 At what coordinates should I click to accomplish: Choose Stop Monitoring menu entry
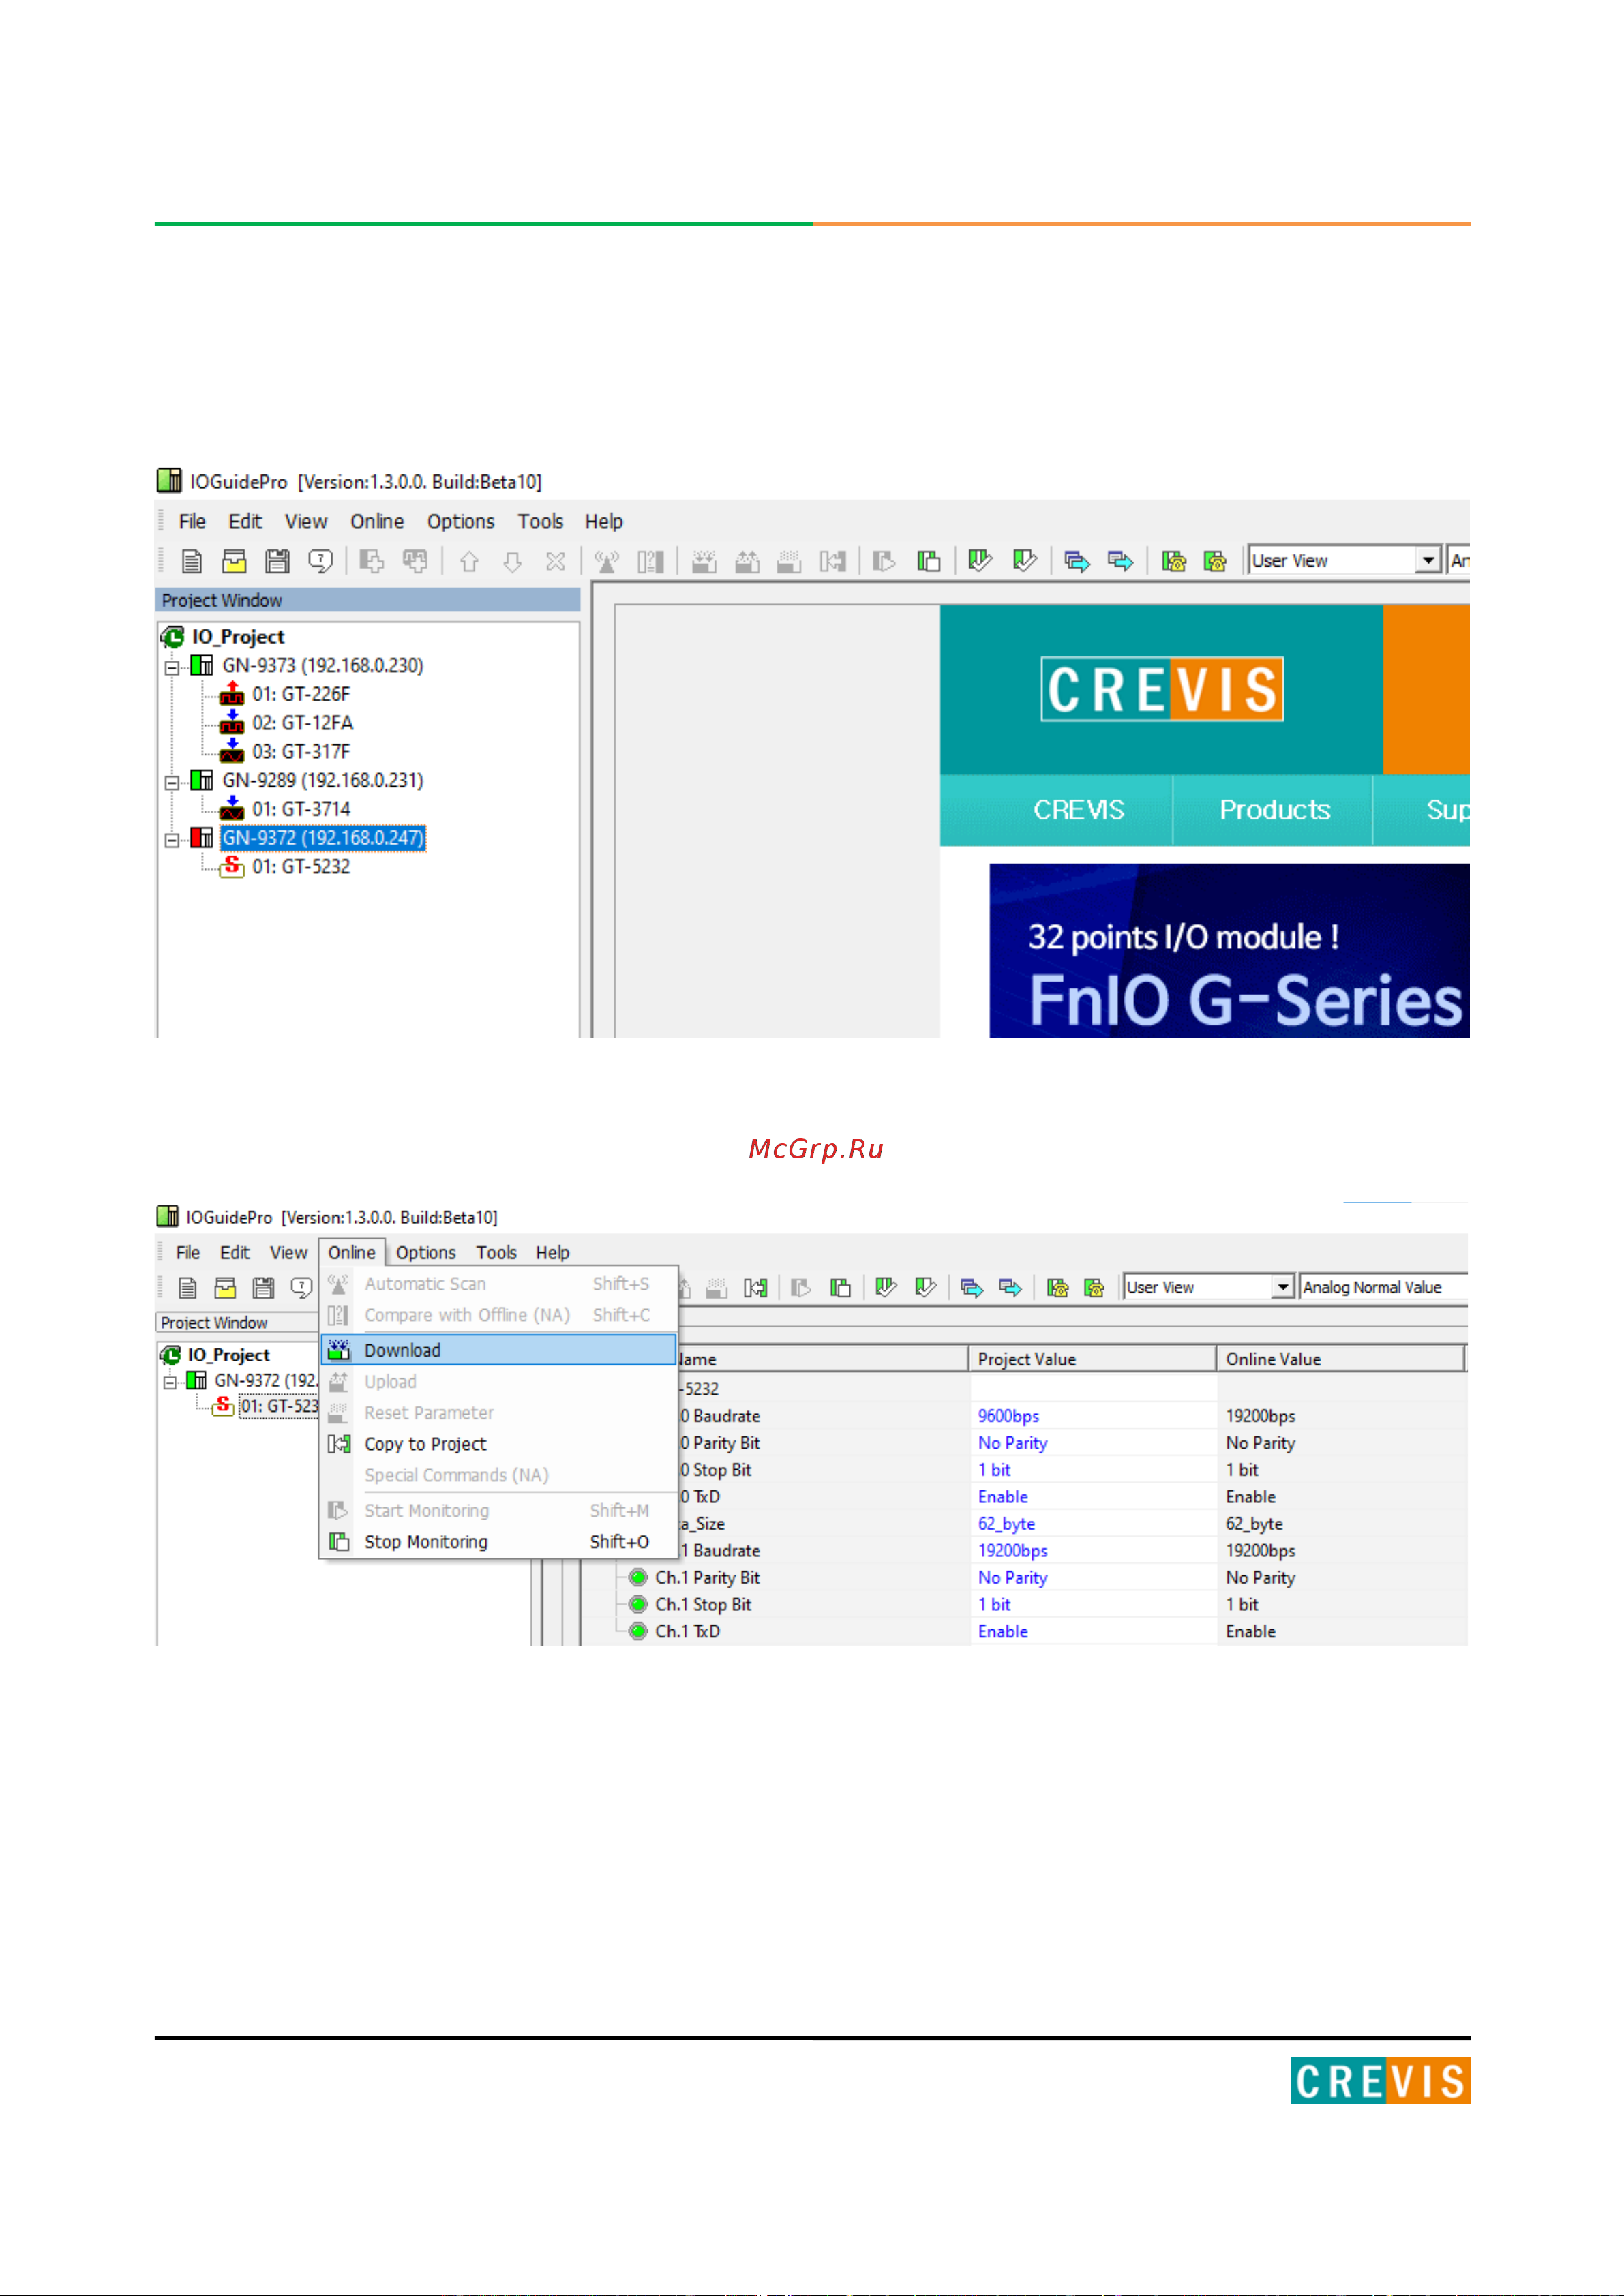tap(499, 1543)
